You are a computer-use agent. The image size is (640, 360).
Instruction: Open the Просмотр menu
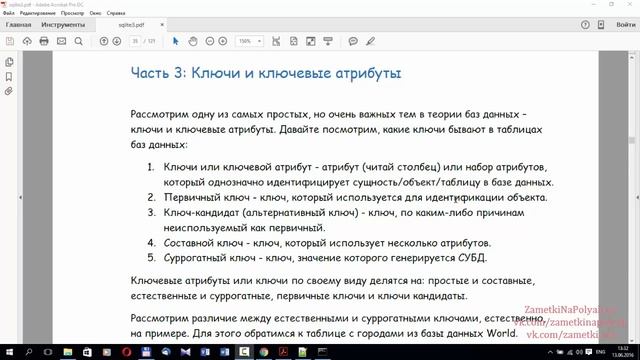click(x=72, y=13)
